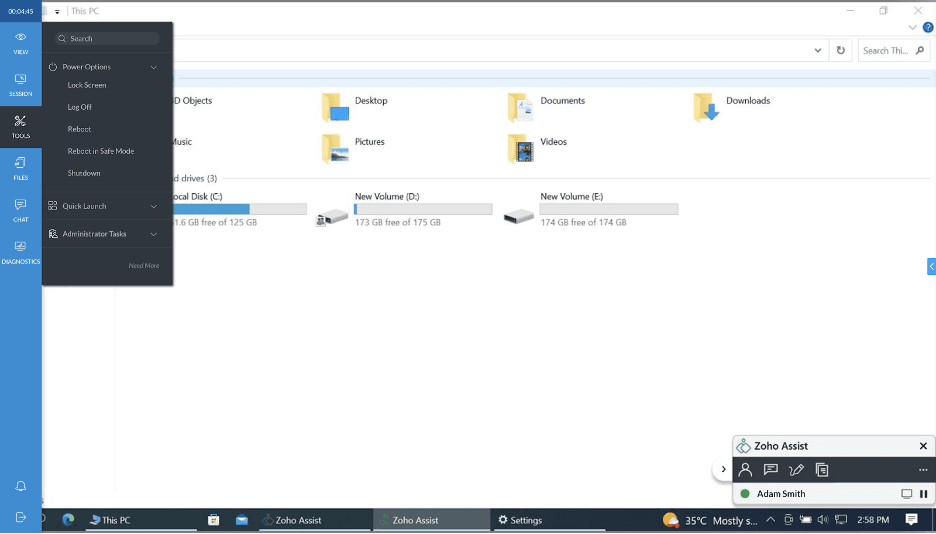
Task: Close the Zoho Assist widget
Action: pos(923,446)
